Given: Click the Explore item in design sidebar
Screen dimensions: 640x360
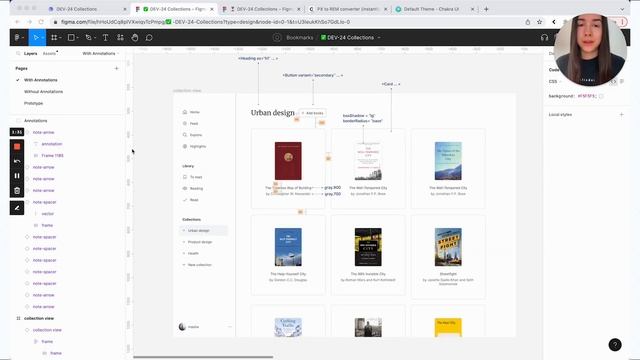Looking at the screenshot, I should (196, 135).
